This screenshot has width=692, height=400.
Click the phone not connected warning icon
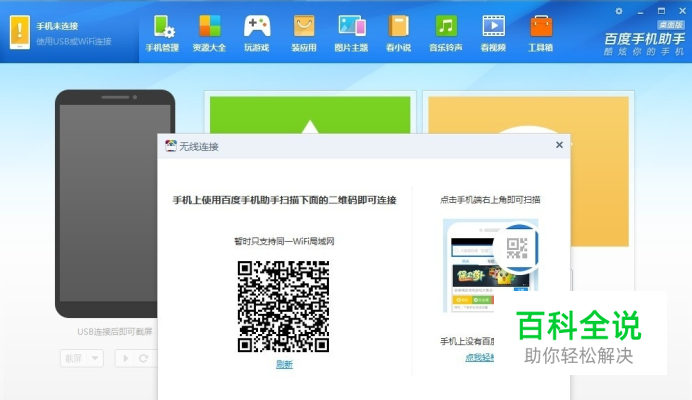(x=20, y=32)
